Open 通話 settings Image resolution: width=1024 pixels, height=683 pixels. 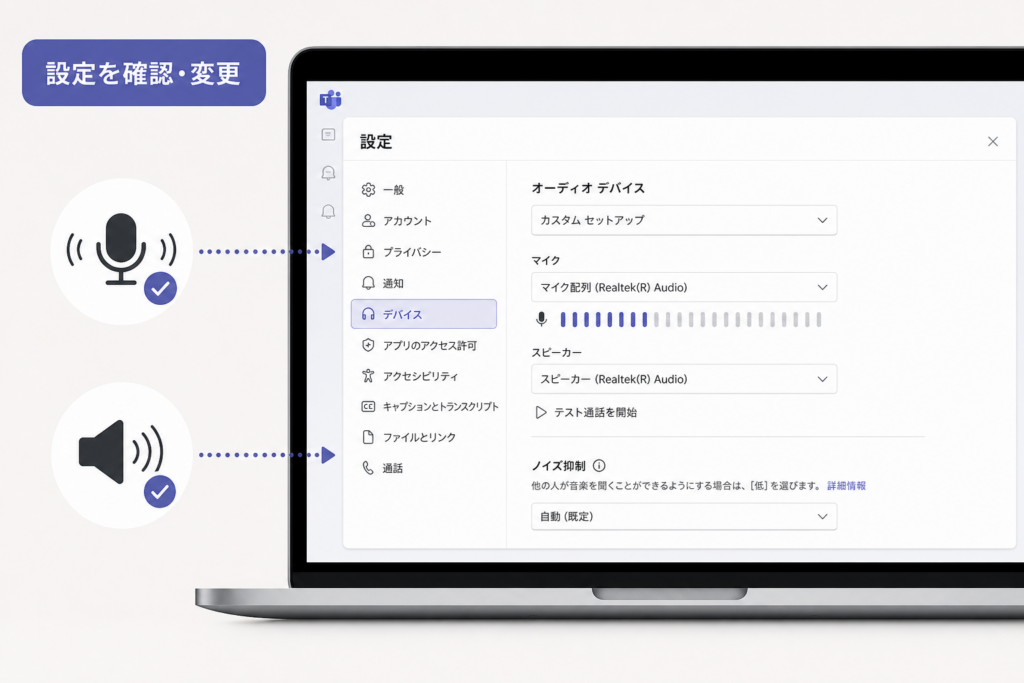tap(424, 468)
